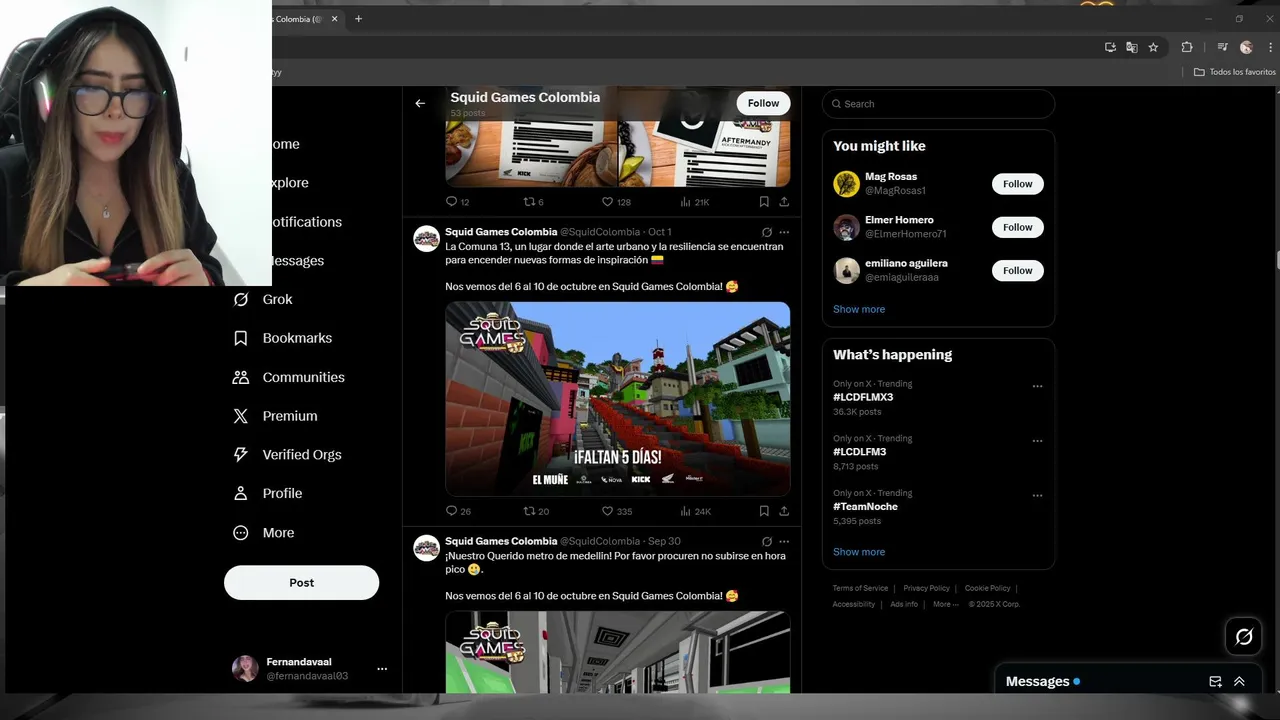This screenshot has width=1280, height=720.
Task: Open Cookie Policy link
Action: (987, 588)
